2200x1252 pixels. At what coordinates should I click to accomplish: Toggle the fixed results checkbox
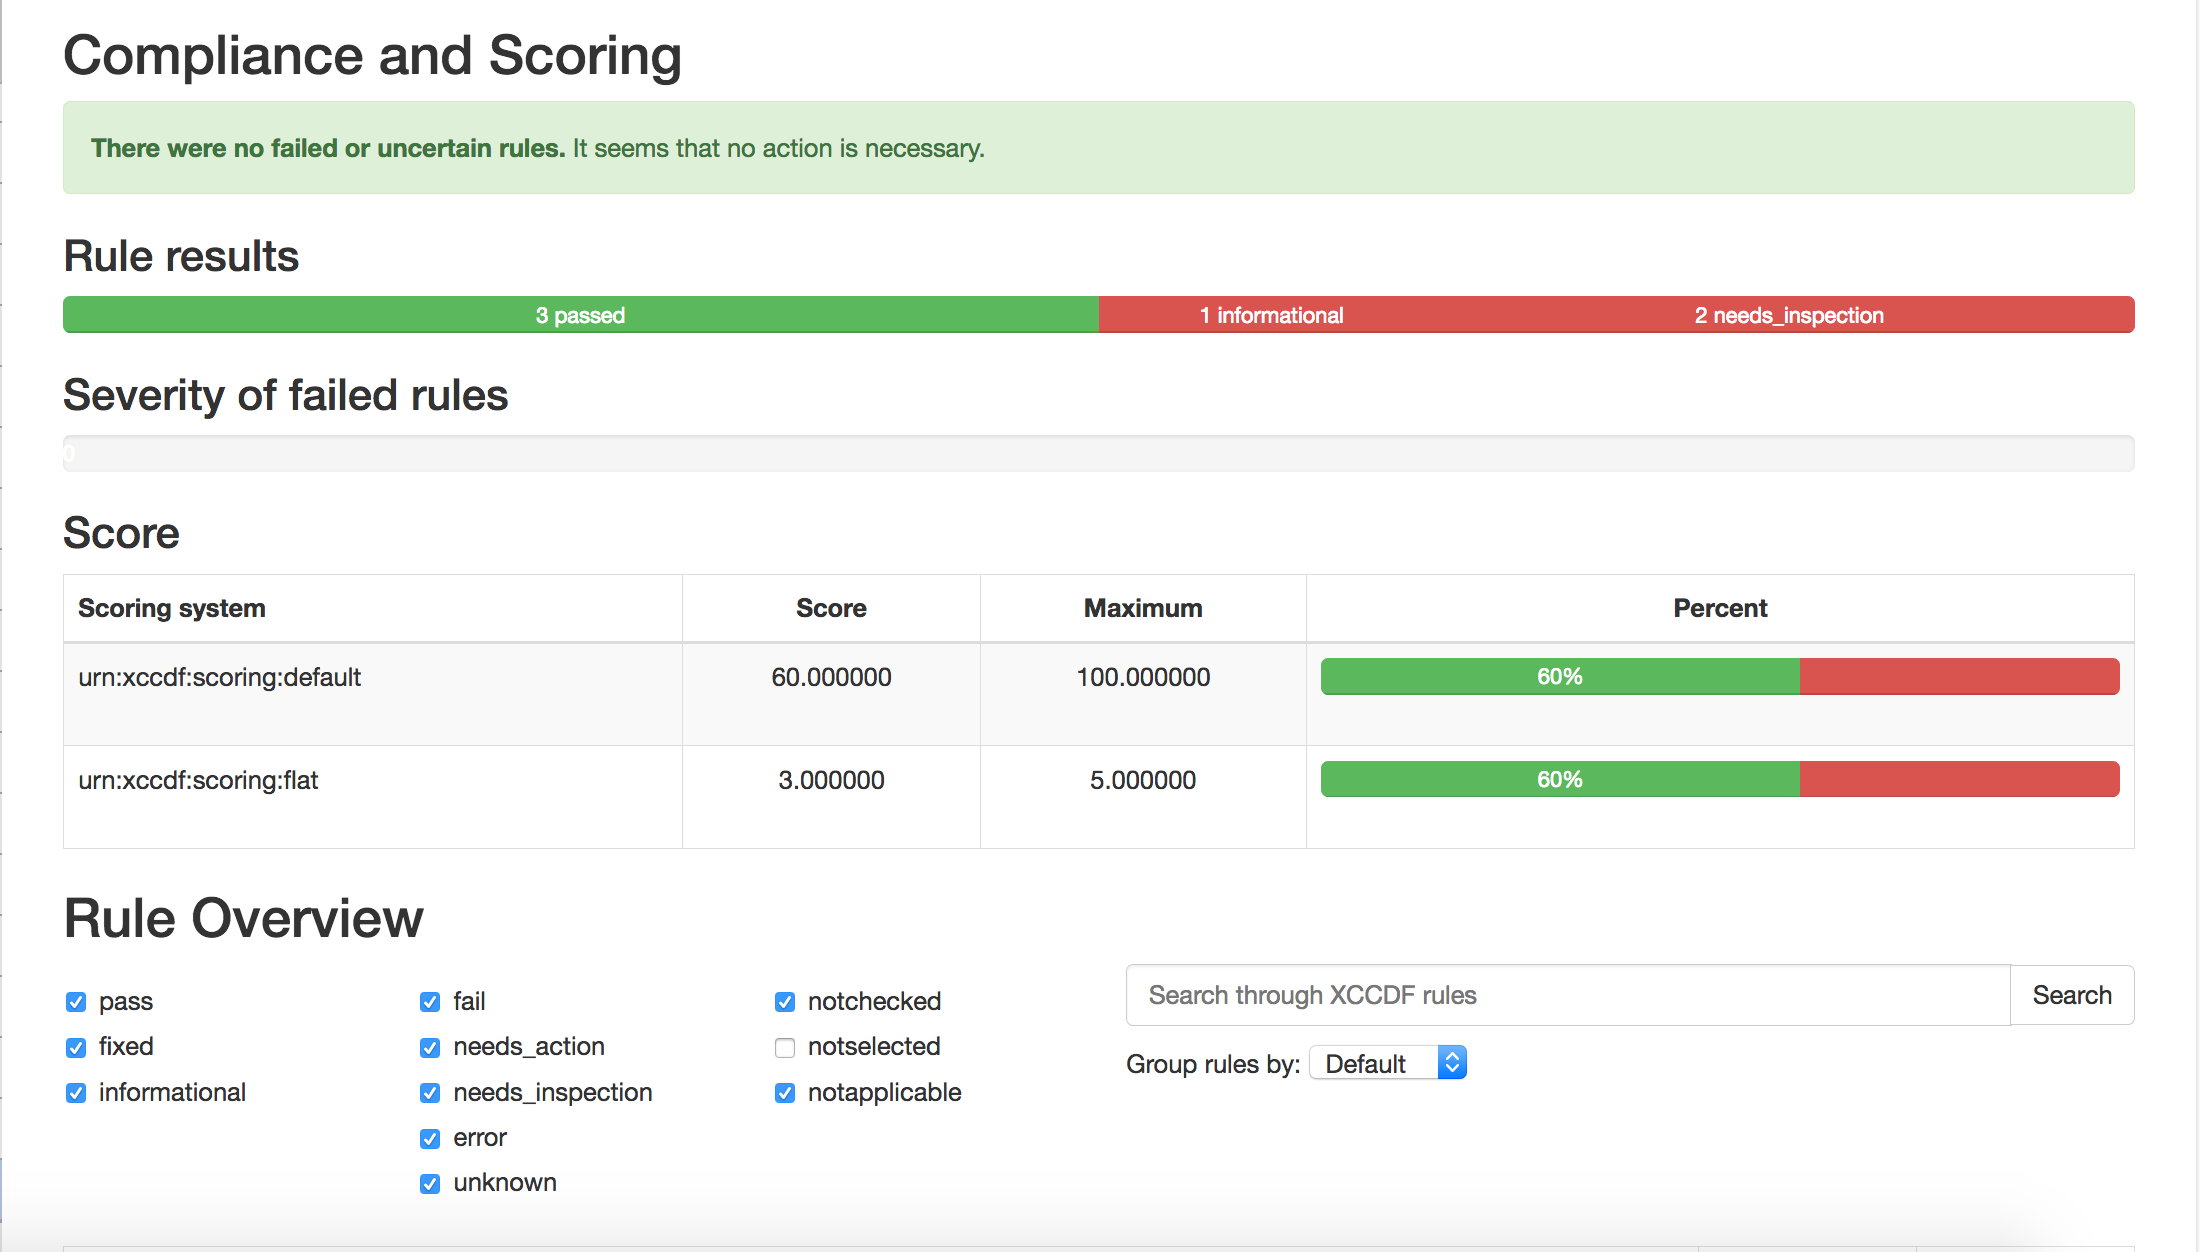click(x=76, y=1047)
